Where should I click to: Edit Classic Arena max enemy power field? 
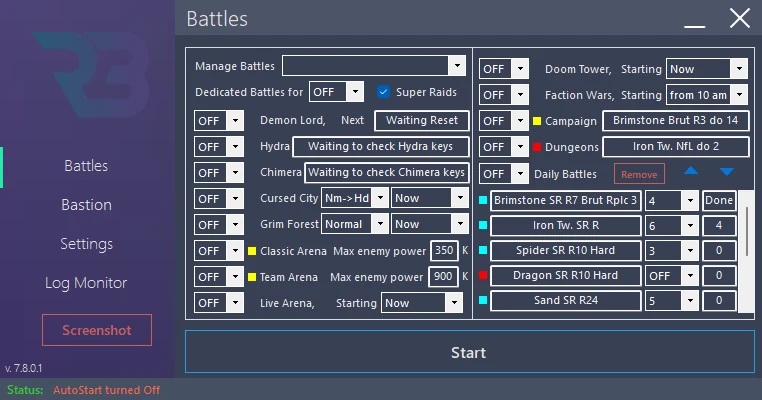point(444,251)
